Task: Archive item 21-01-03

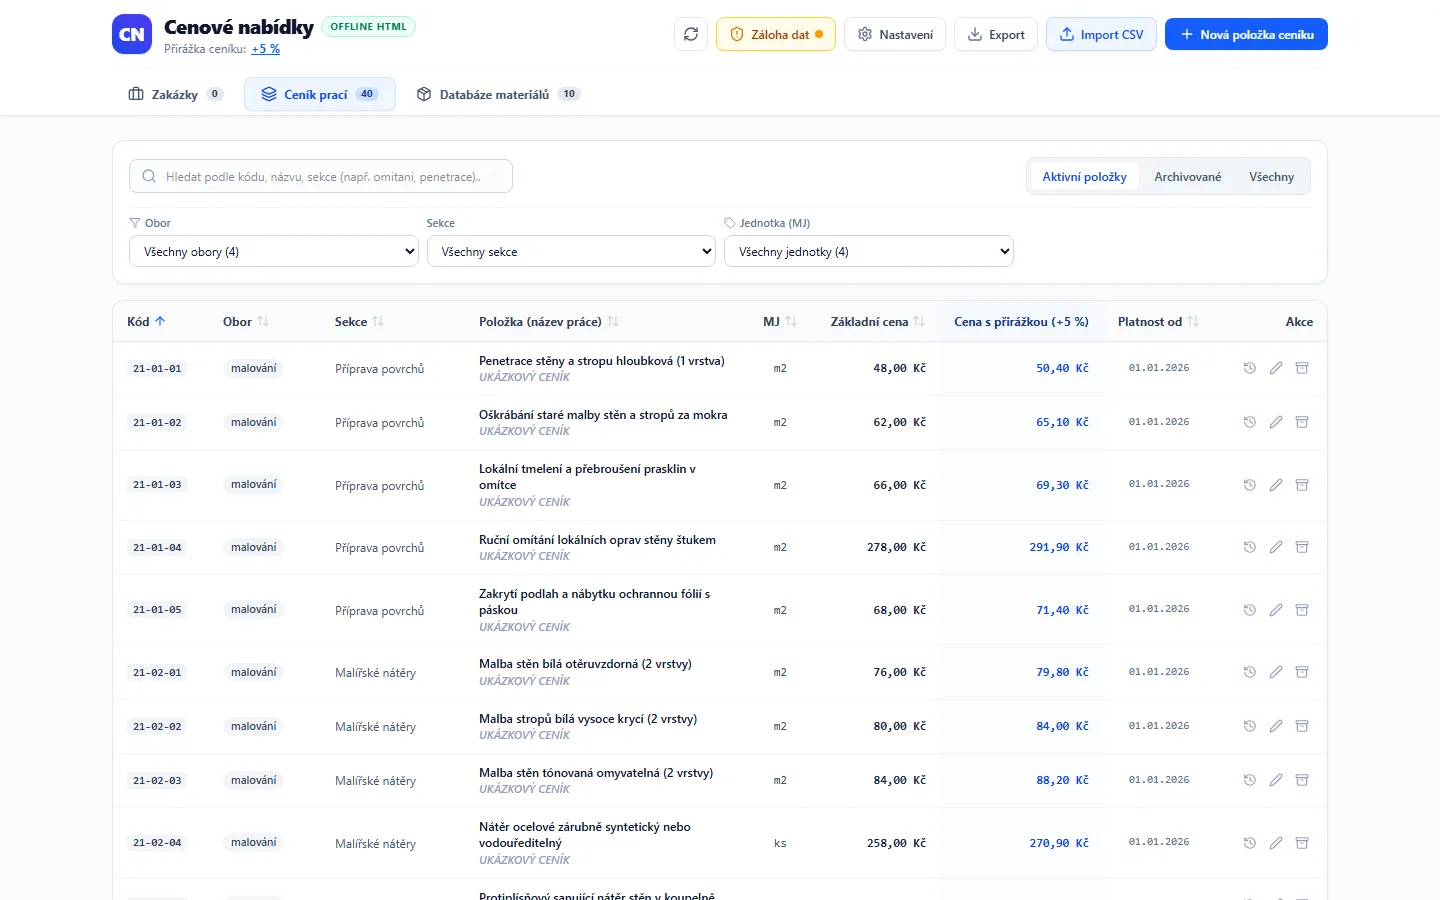Action: coord(1302,485)
